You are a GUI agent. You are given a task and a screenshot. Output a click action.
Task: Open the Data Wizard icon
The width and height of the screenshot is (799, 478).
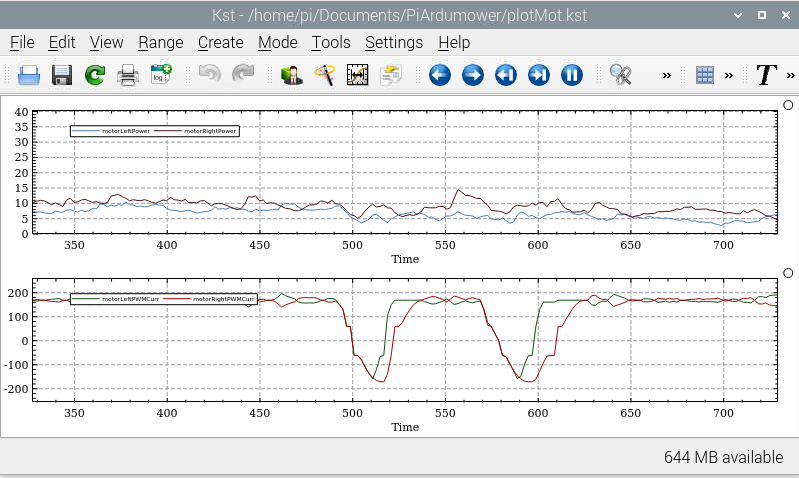(291, 75)
